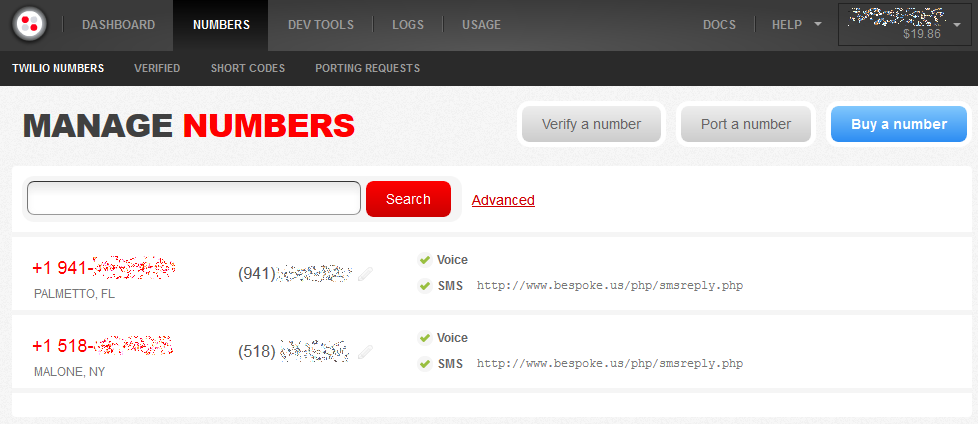View the Usage page
The height and width of the screenshot is (424, 978).
point(481,25)
